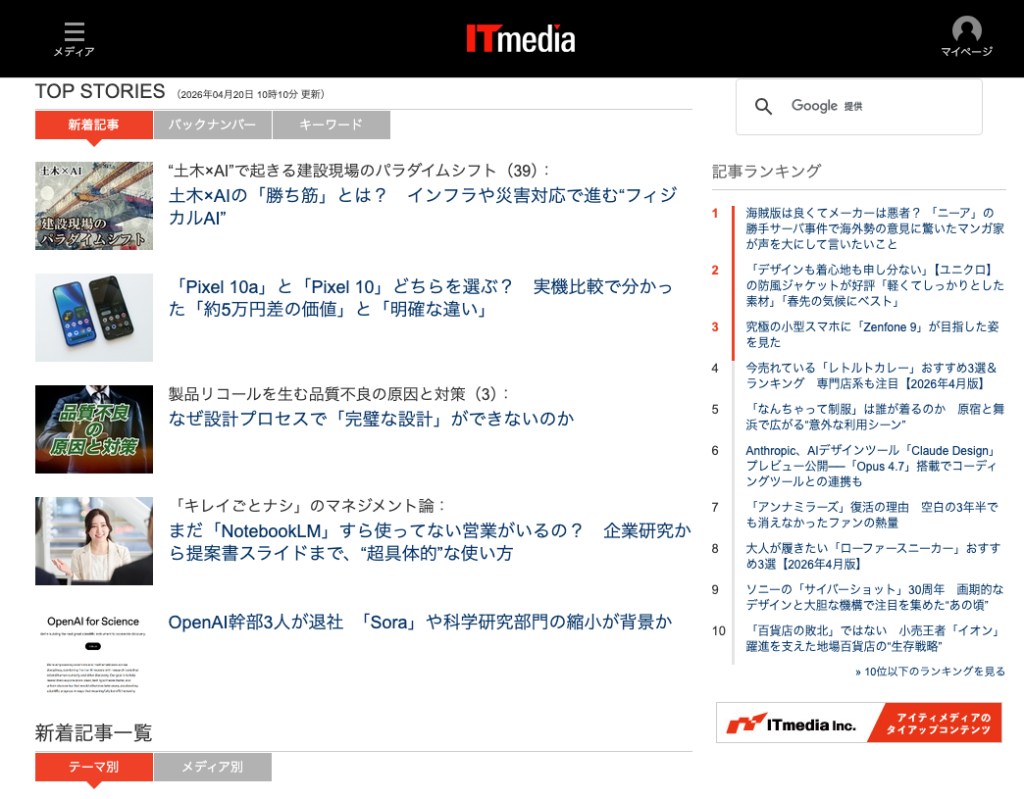This screenshot has height=799, width=1024.
Task: Open the Pixel 10a comparison phone thumbnail
Action: (94, 318)
